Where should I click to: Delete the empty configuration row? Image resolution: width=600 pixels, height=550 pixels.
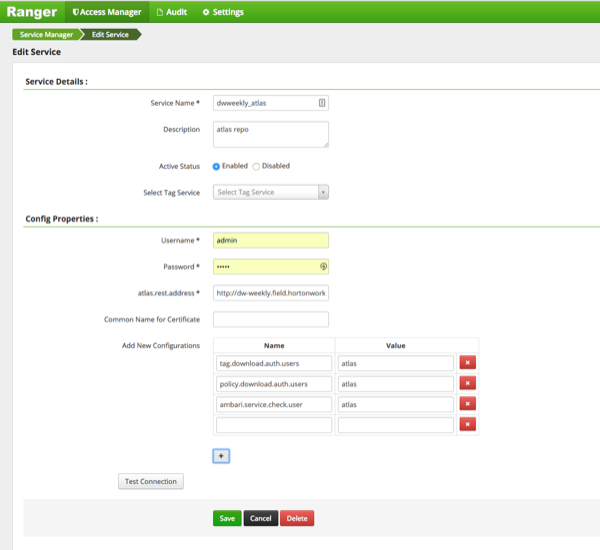point(467,425)
